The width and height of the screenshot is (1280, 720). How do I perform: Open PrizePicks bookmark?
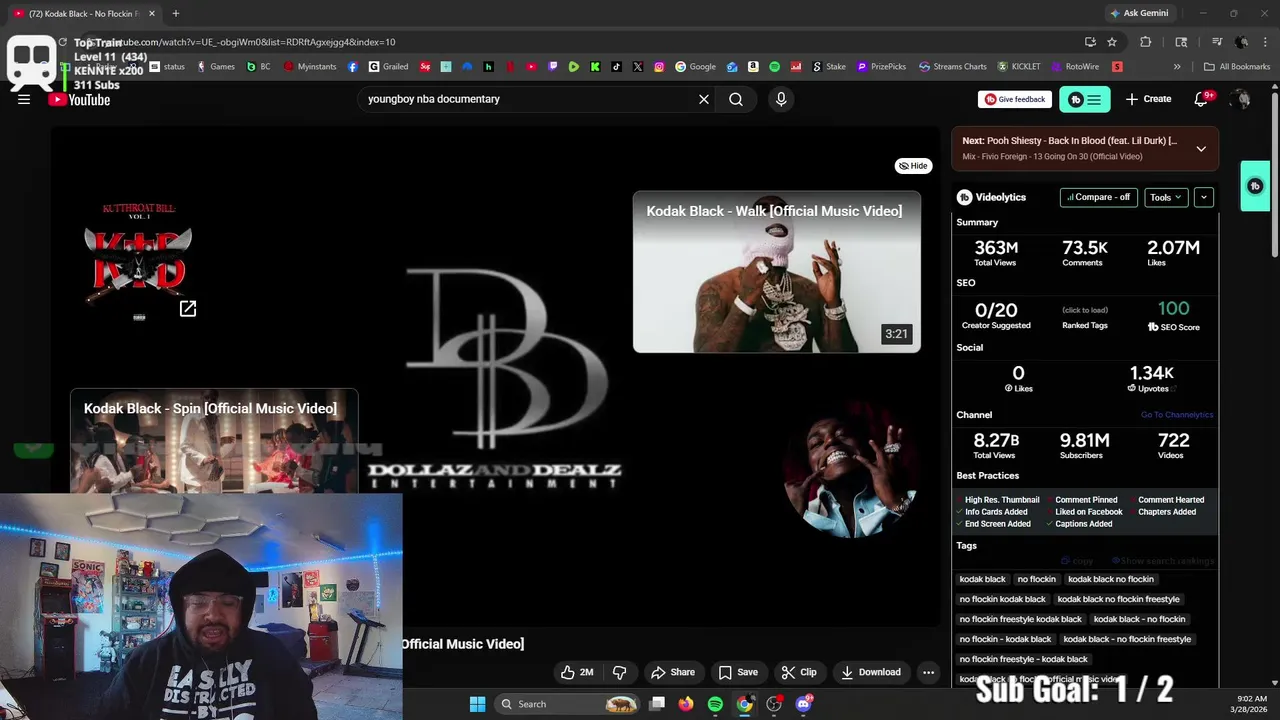(882, 67)
